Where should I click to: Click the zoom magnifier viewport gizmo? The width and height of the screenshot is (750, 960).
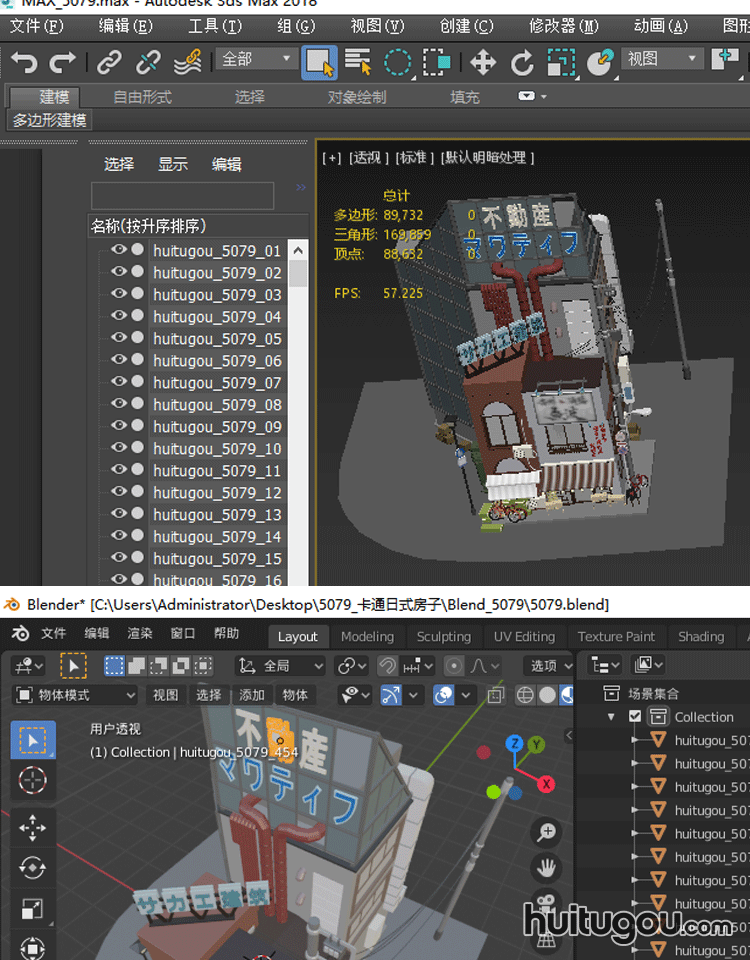click(x=546, y=831)
